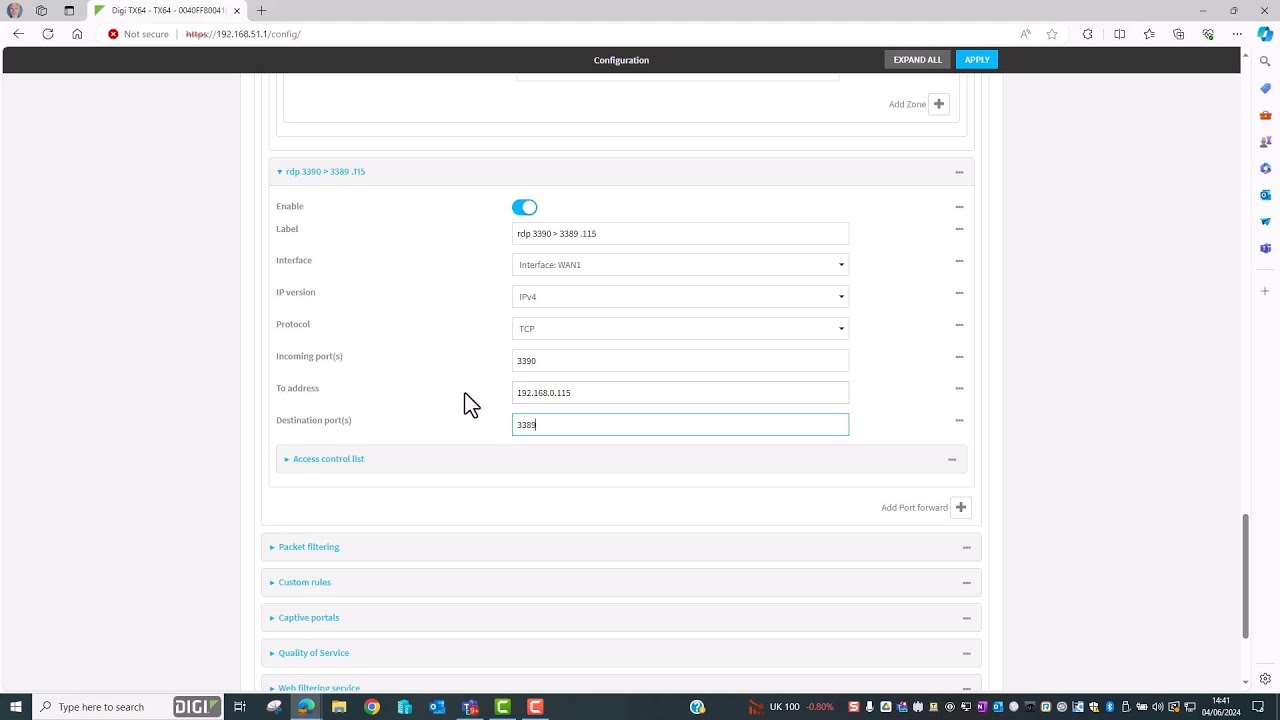Screen dimensions: 1280x720
Task: Open the Edge Settings and more menu
Action: pyautogui.click(x=1237, y=34)
